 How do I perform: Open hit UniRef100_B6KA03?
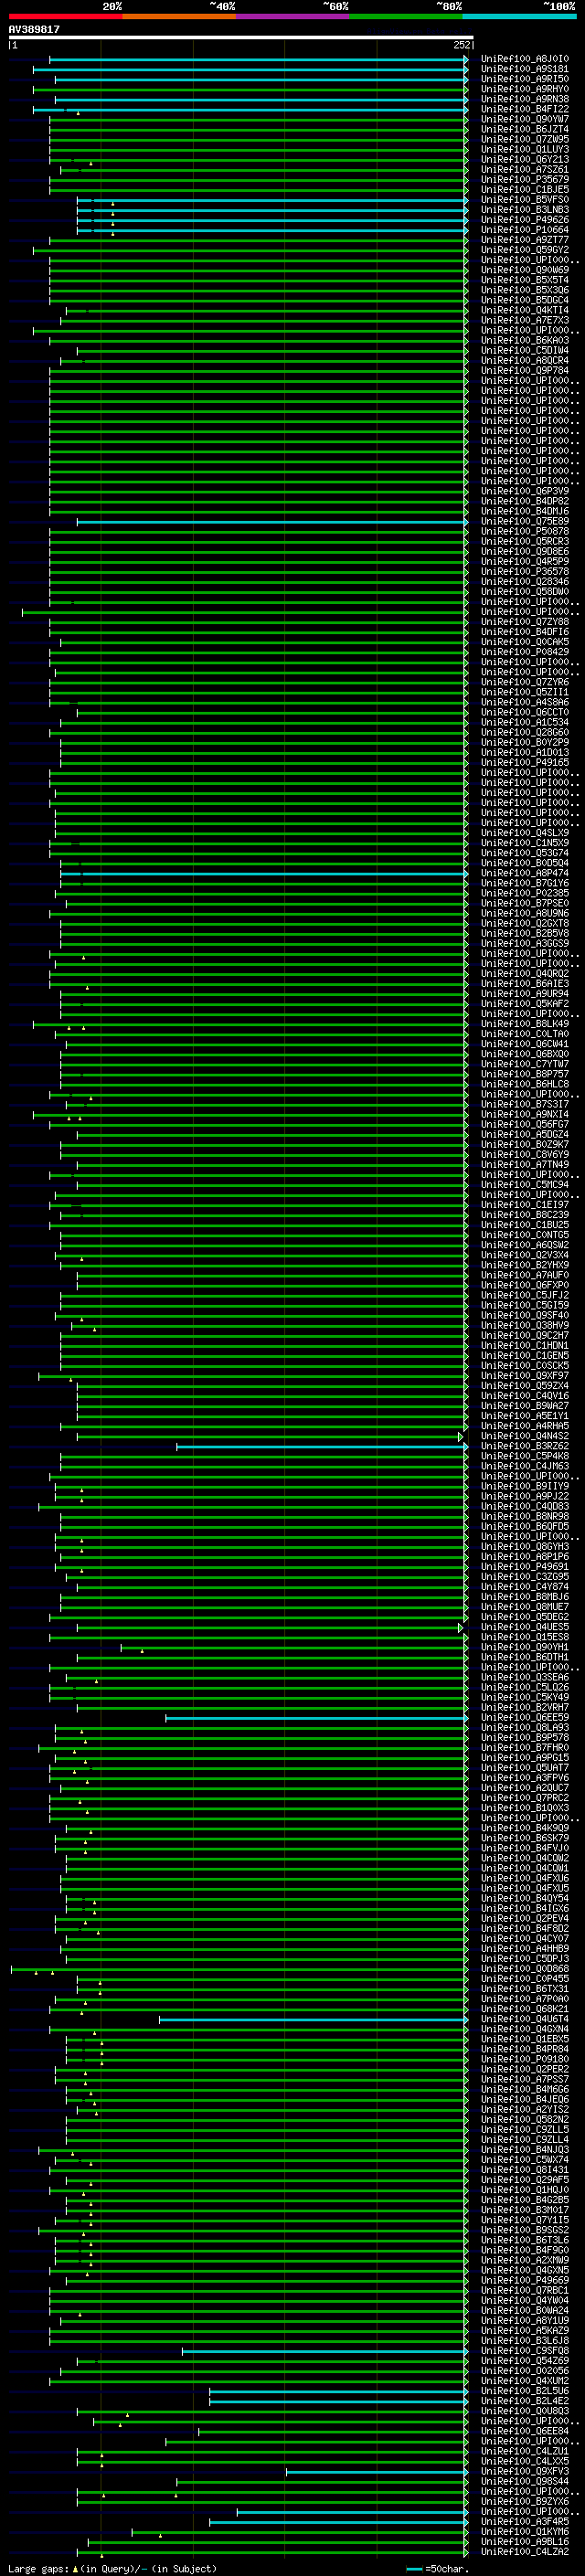coord(525,341)
